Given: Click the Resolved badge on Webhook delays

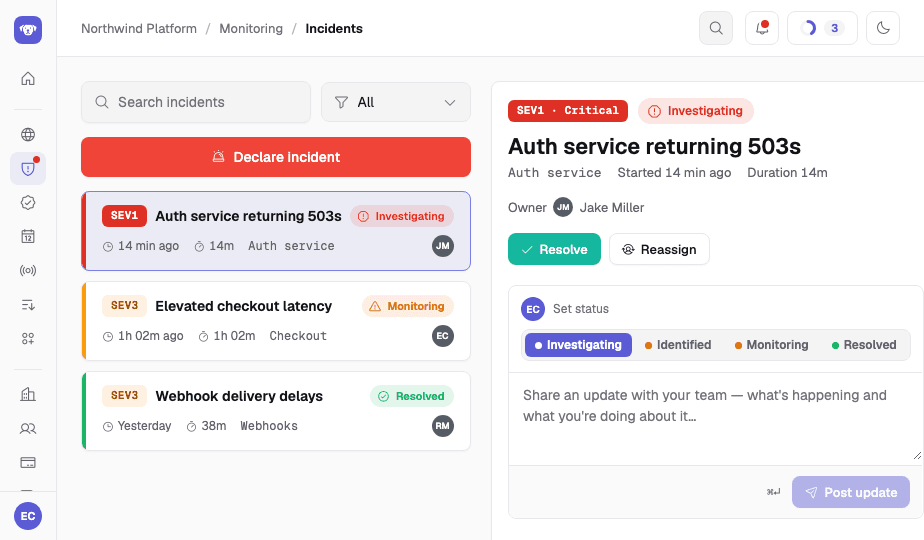Looking at the screenshot, I should click(x=411, y=396).
